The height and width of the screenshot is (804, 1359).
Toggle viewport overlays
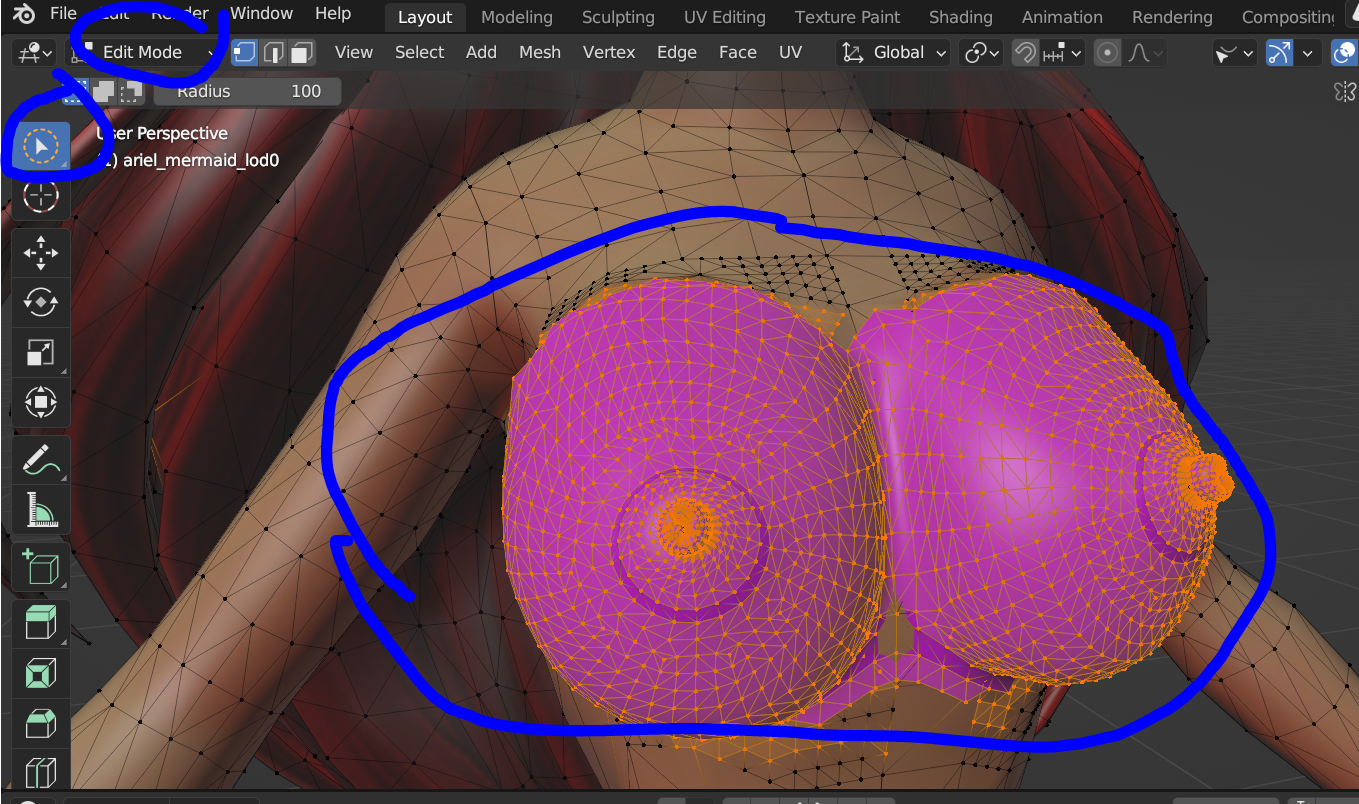(x=1344, y=53)
